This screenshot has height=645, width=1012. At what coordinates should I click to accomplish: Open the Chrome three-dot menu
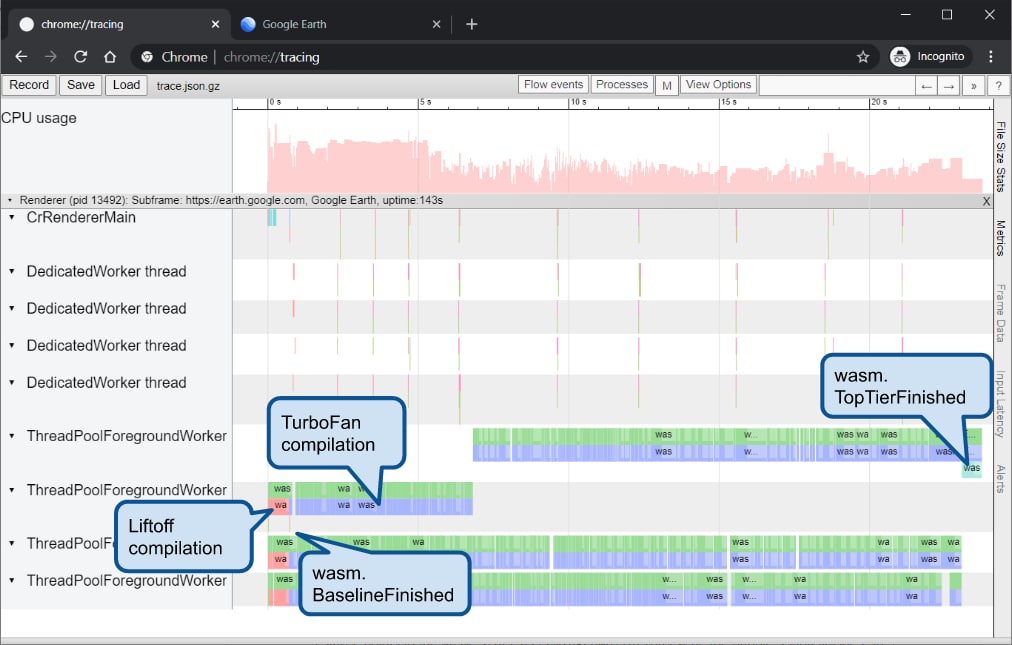point(991,57)
